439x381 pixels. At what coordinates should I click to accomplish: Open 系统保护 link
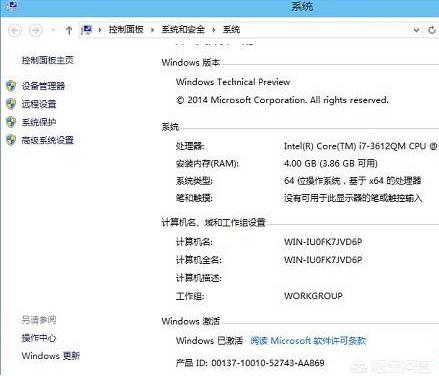(39, 122)
